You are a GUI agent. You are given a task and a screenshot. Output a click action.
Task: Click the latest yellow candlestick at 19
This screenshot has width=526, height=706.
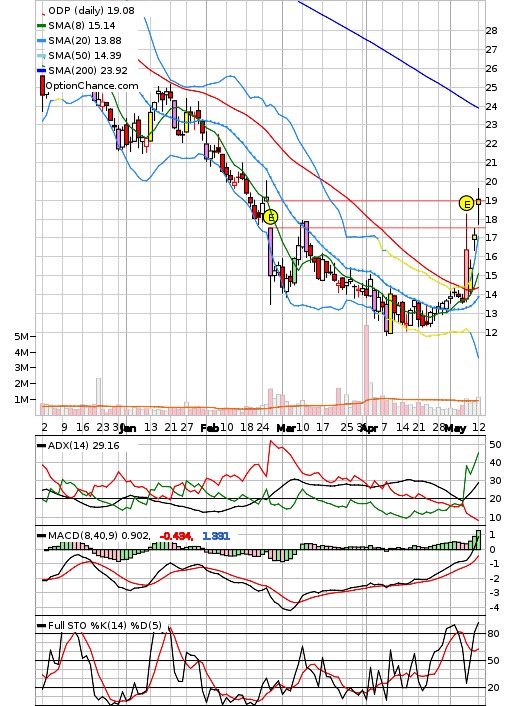[x=479, y=202]
